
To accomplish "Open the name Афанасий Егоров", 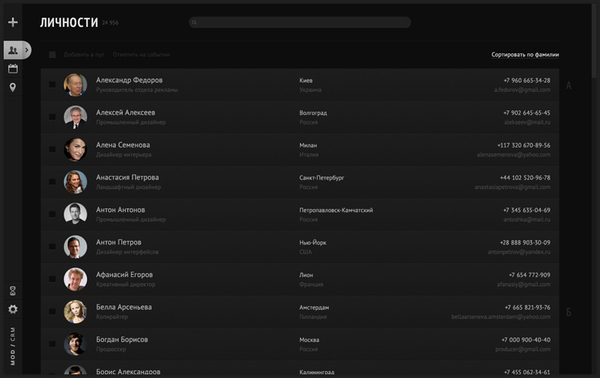I will [x=124, y=275].
